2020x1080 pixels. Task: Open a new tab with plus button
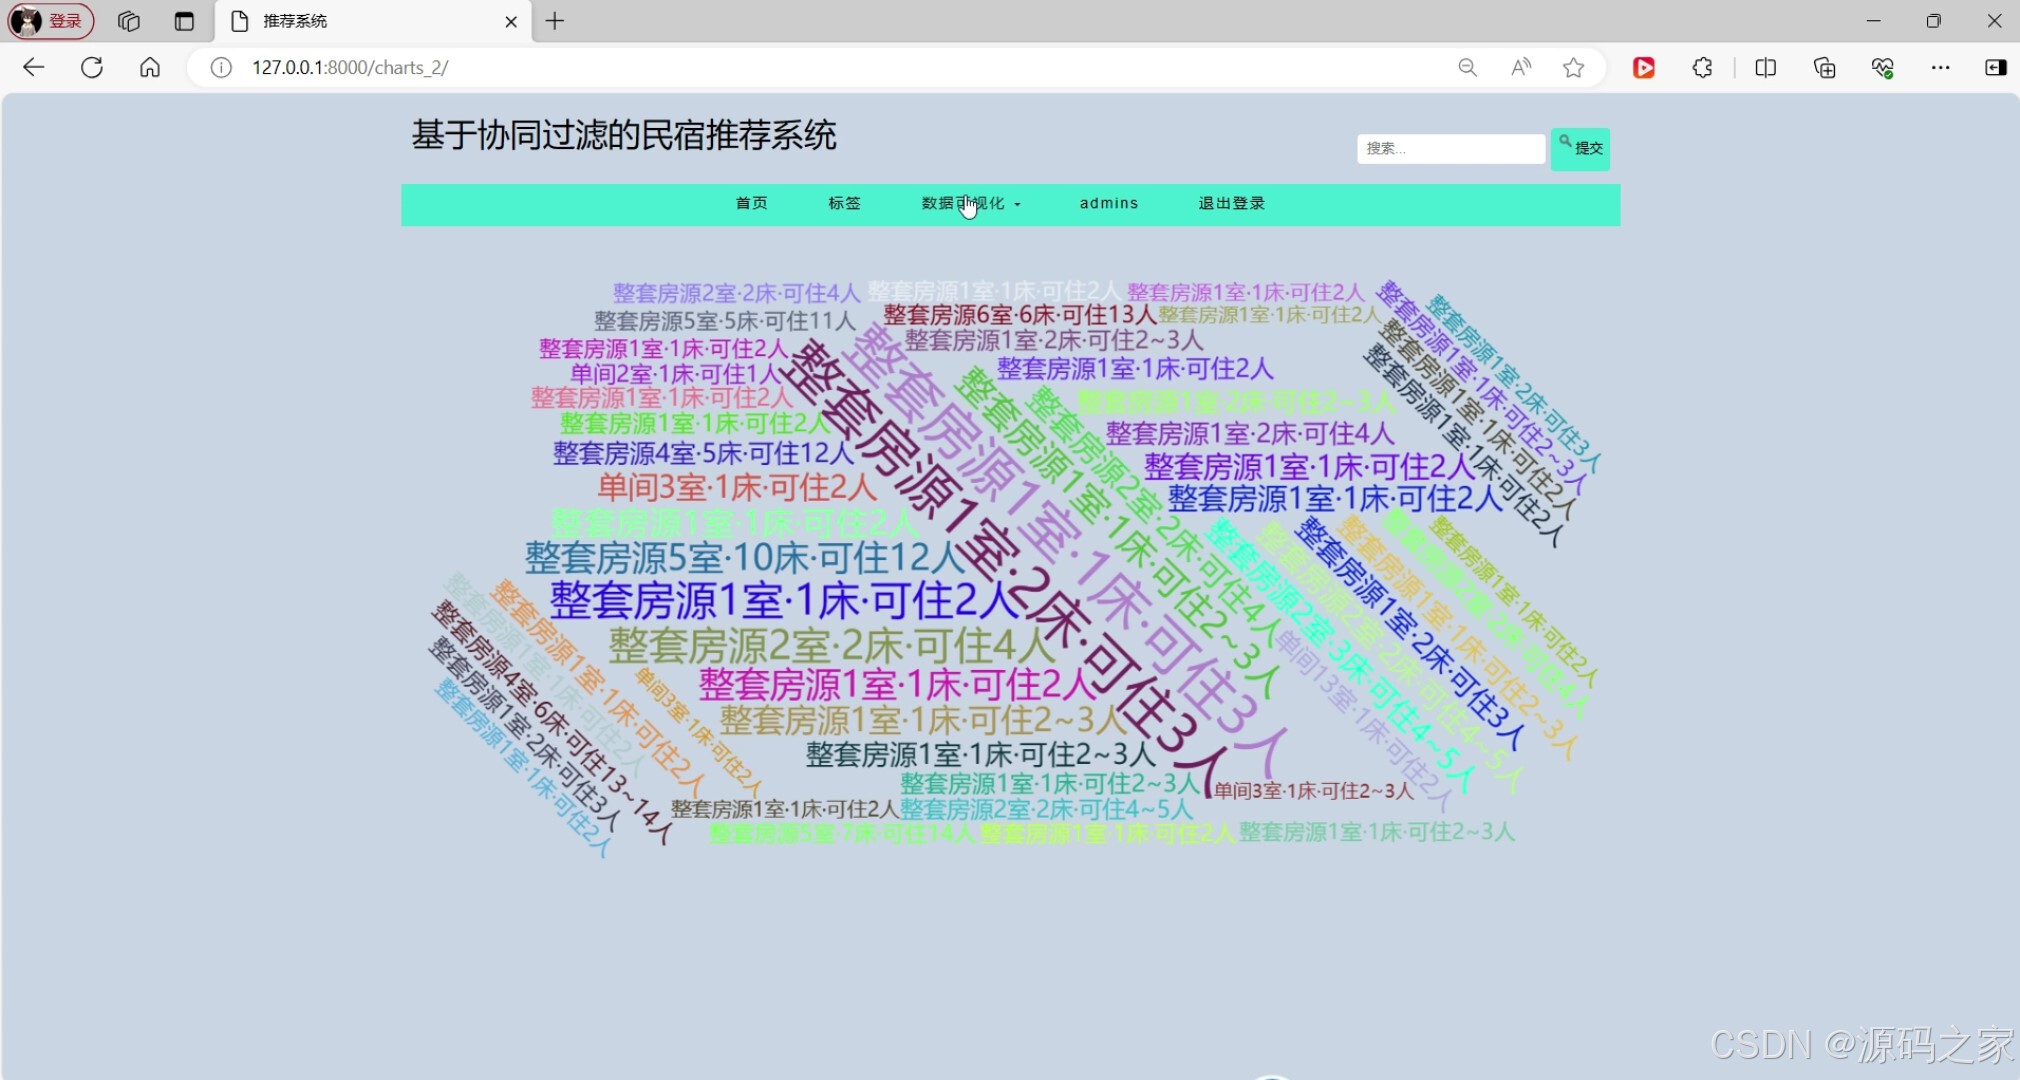[x=554, y=21]
